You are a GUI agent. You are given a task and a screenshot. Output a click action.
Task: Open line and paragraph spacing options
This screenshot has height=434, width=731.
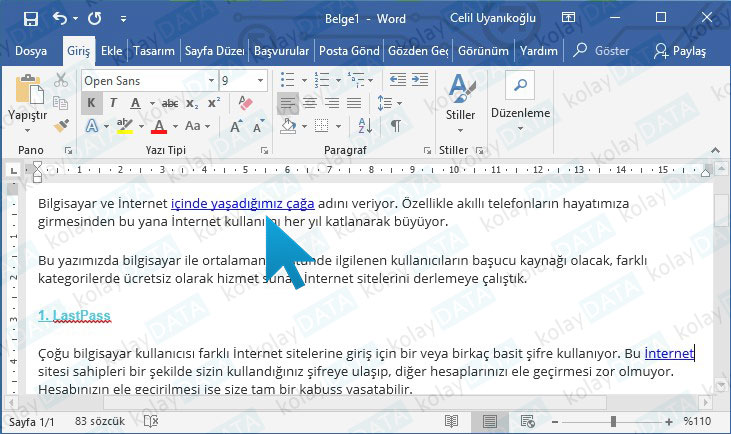(389, 103)
